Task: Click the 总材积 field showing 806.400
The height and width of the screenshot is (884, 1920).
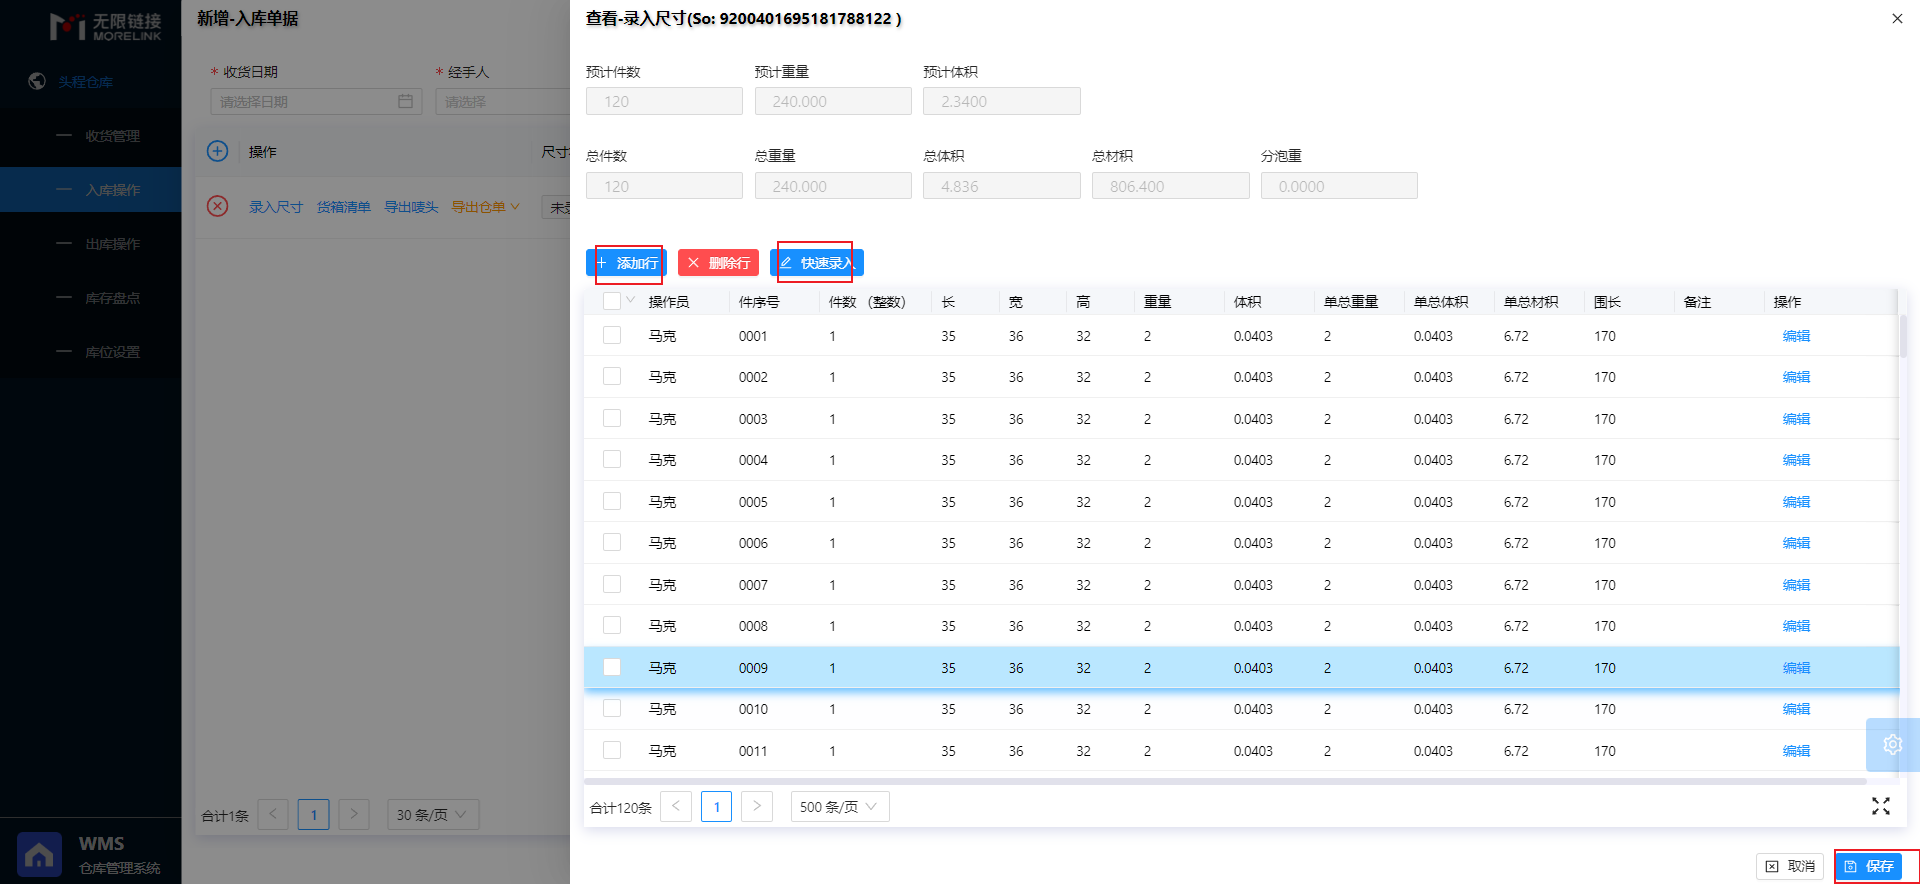Action: [1170, 186]
